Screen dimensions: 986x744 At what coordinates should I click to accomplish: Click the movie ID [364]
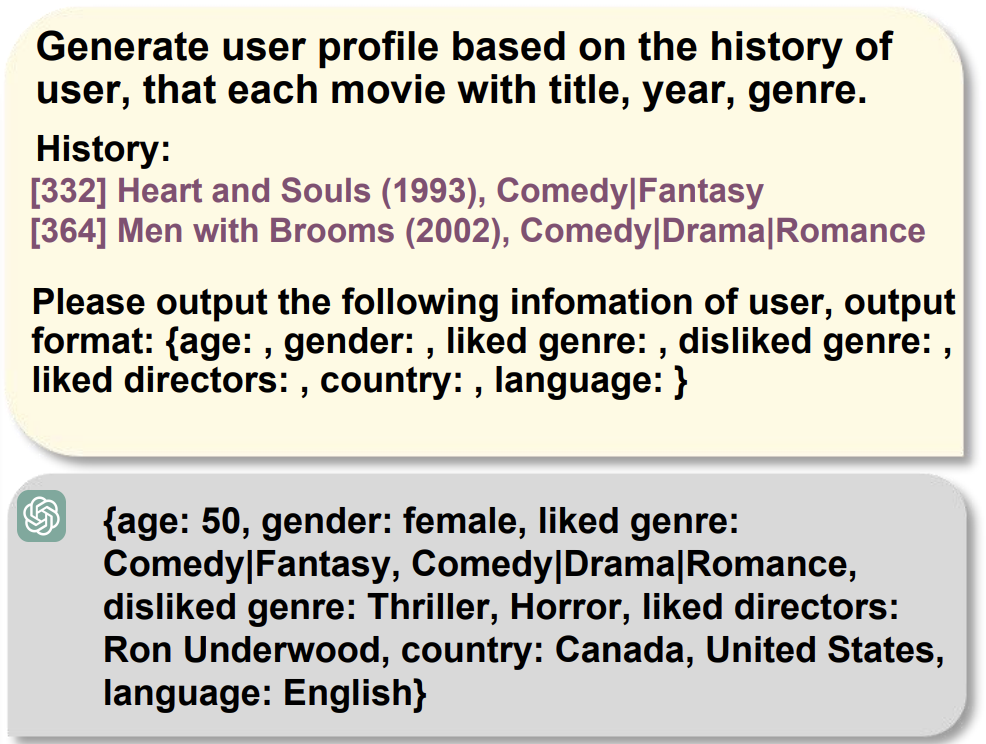click(x=69, y=231)
